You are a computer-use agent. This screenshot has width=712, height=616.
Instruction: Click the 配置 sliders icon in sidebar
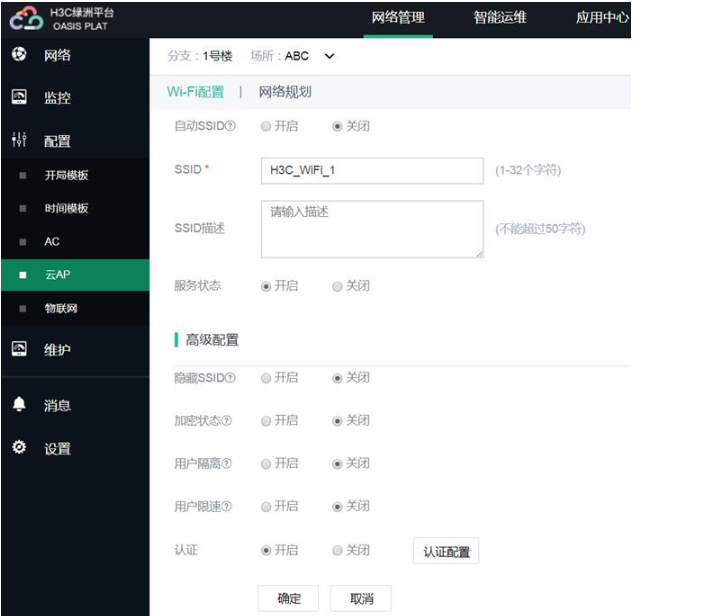tap(19, 140)
